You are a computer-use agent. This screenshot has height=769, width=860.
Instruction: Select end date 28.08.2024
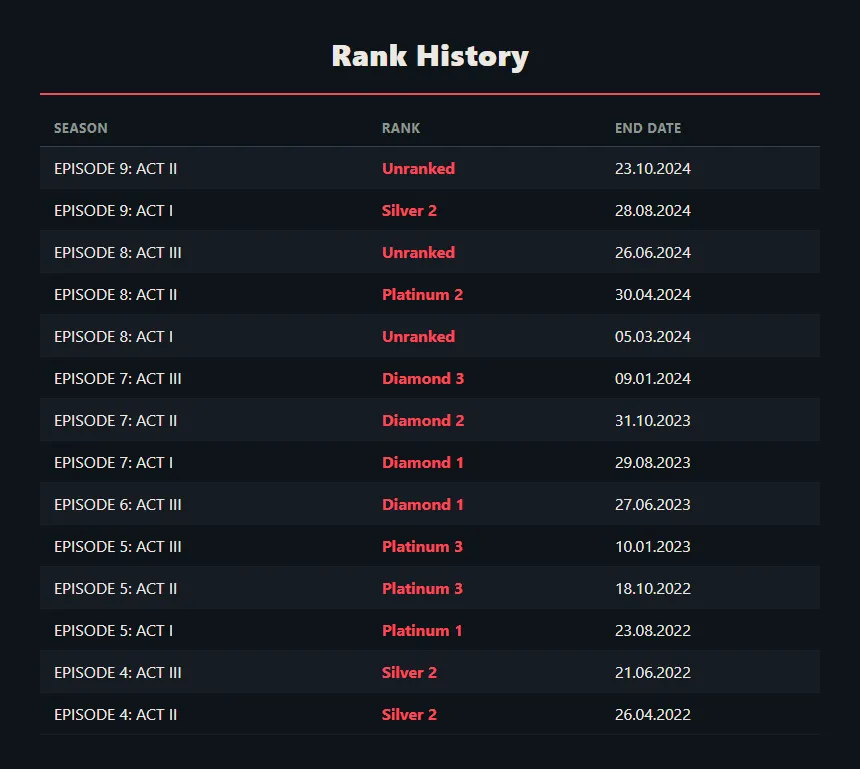click(x=653, y=211)
